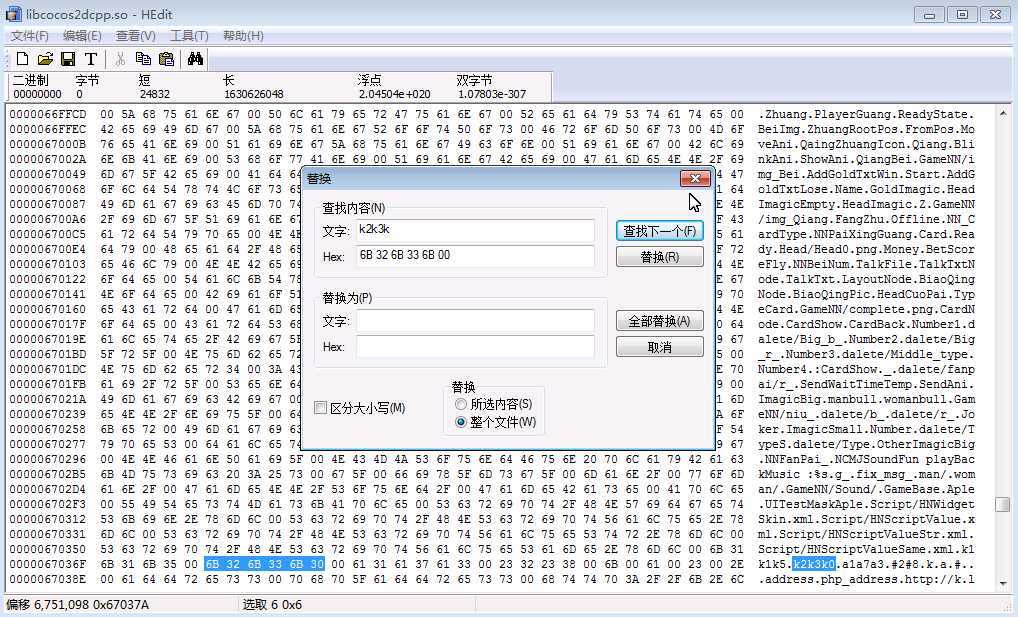Click the status bar 选取 6 0x6
Image resolution: width=1018 pixels, height=617 pixels.
(x=272, y=605)
